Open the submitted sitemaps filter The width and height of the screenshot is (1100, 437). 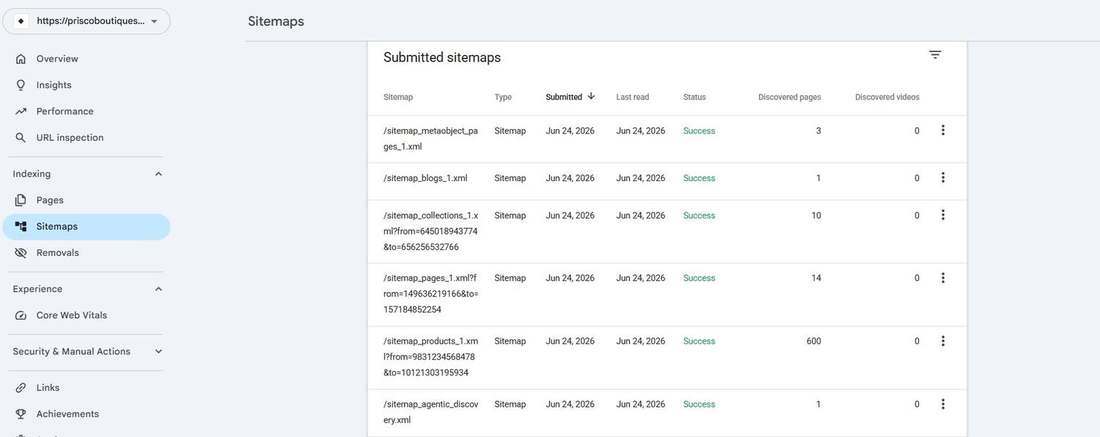934,55
